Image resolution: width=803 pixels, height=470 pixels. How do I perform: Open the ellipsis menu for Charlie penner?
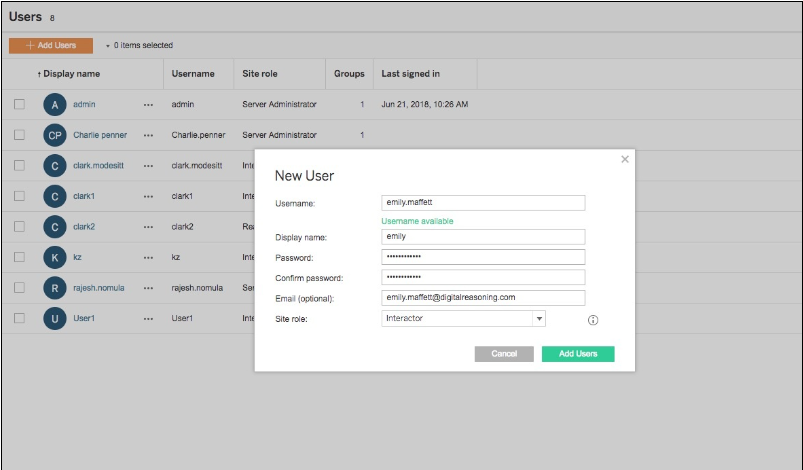pyautogui.click(x=149, y=135)
